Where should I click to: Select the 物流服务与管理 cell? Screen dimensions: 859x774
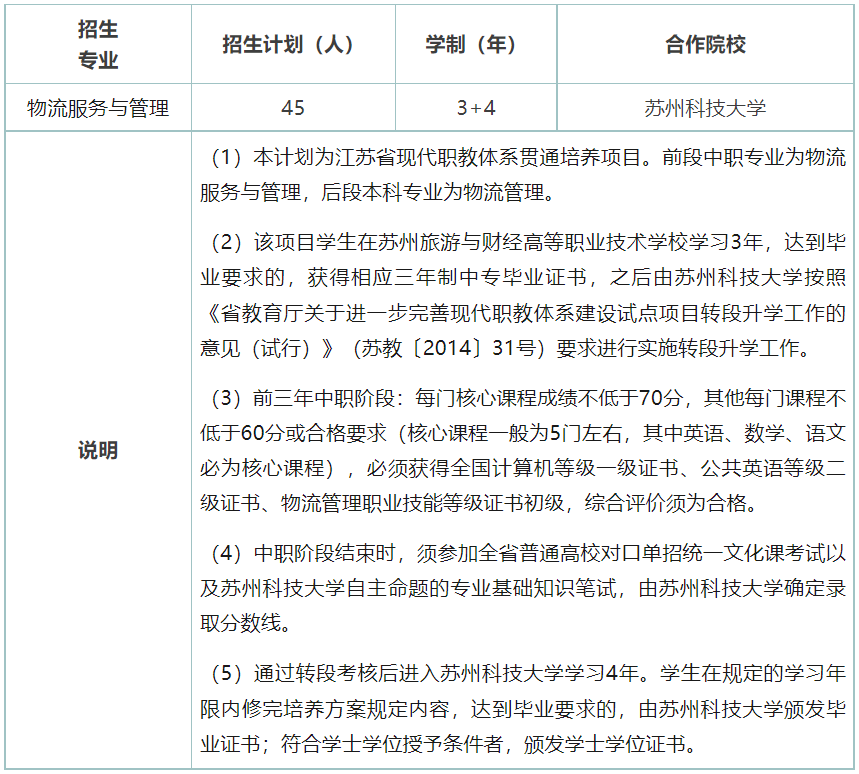[x=98, y=108]
